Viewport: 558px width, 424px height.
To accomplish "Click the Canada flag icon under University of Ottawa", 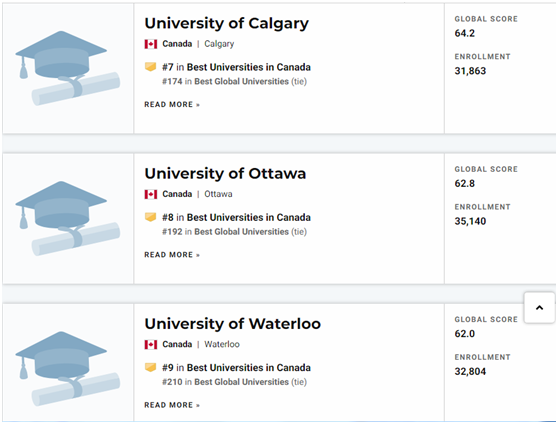I will point(151,194).
